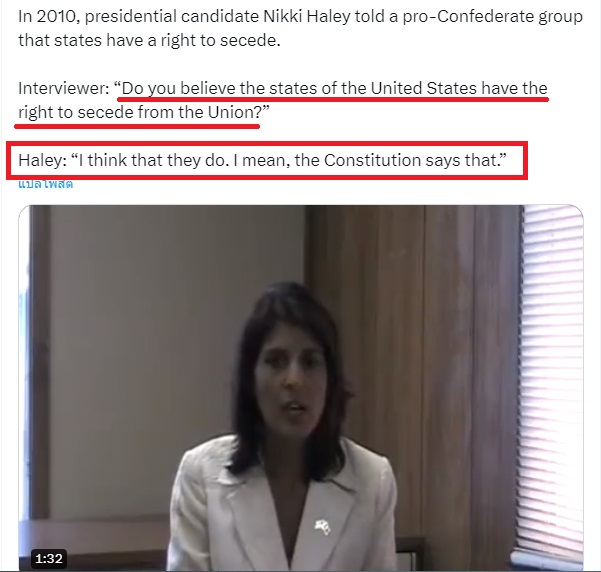Click the Thai translate post link
The width and height of the screenshot is (601, 572).
tap(45, 184)
